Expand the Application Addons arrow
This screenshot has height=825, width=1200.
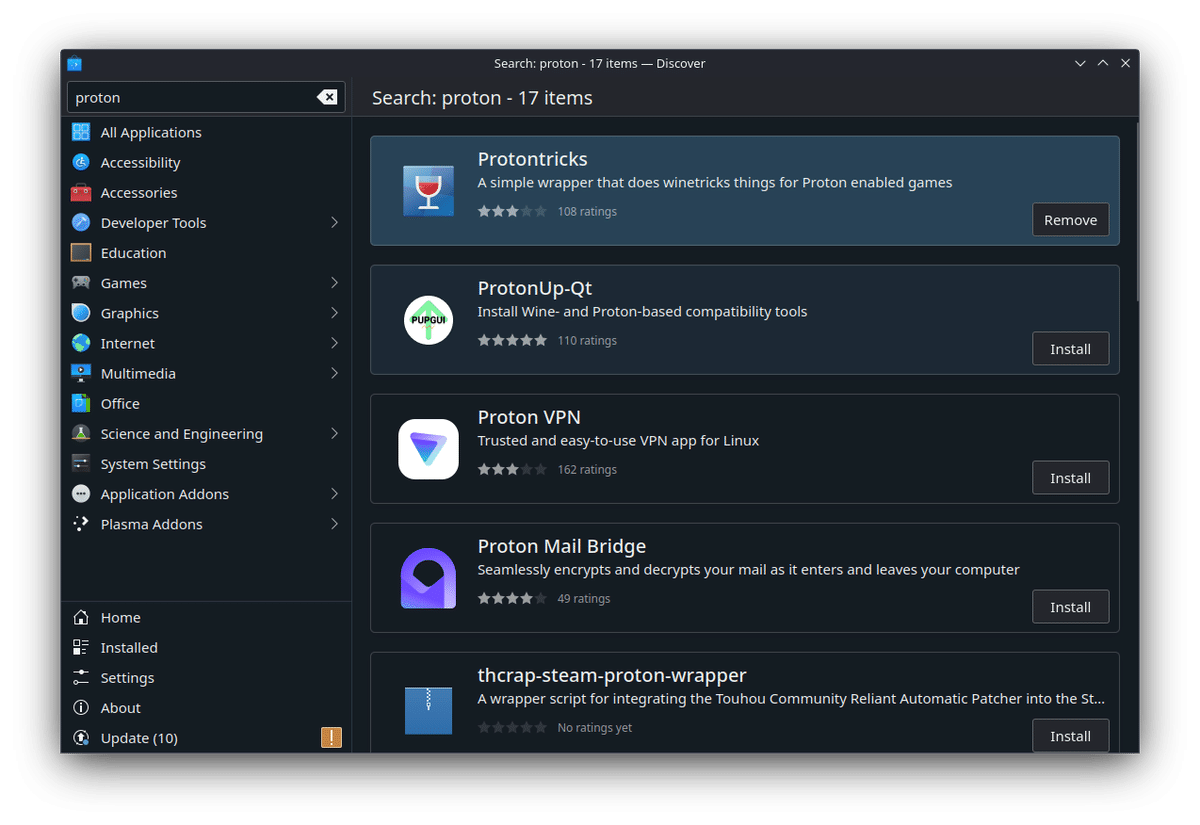click(x=334, y=494)
